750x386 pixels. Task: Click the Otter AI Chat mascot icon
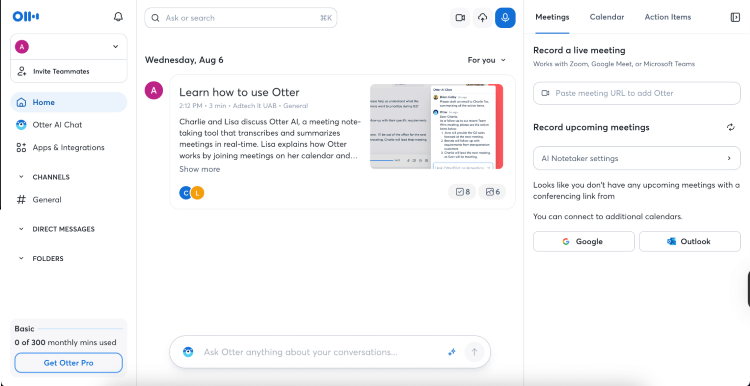(x=21, y=125)
